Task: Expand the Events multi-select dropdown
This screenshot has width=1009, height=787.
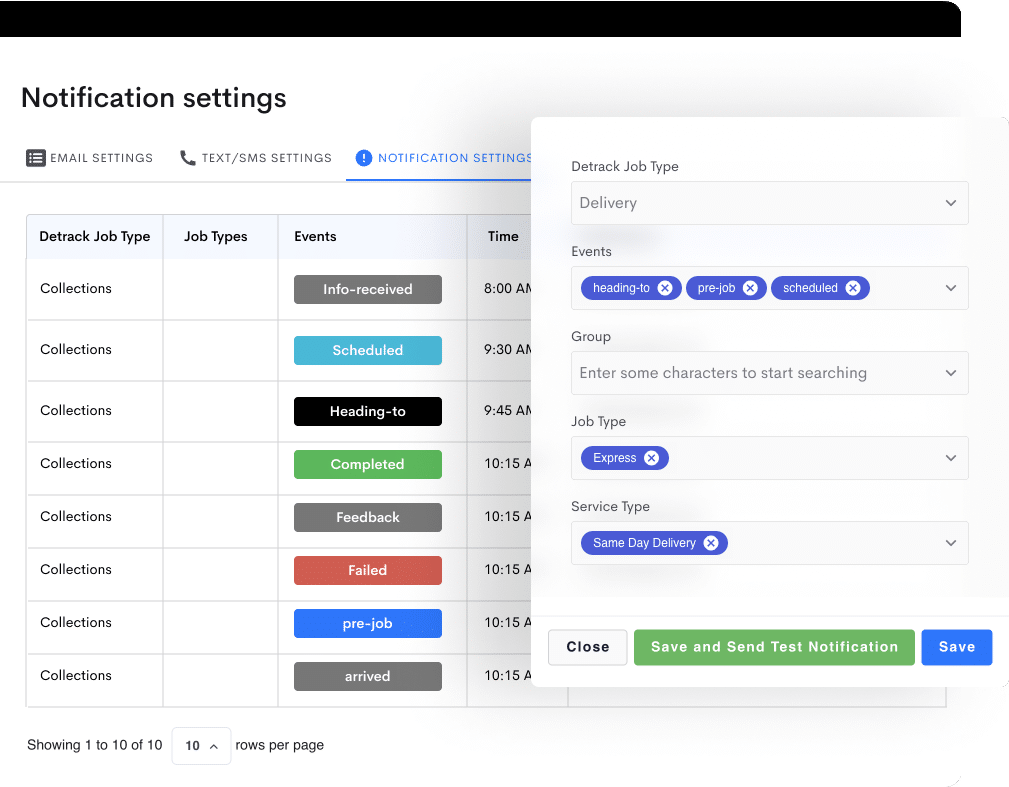Action: point(950,288)
